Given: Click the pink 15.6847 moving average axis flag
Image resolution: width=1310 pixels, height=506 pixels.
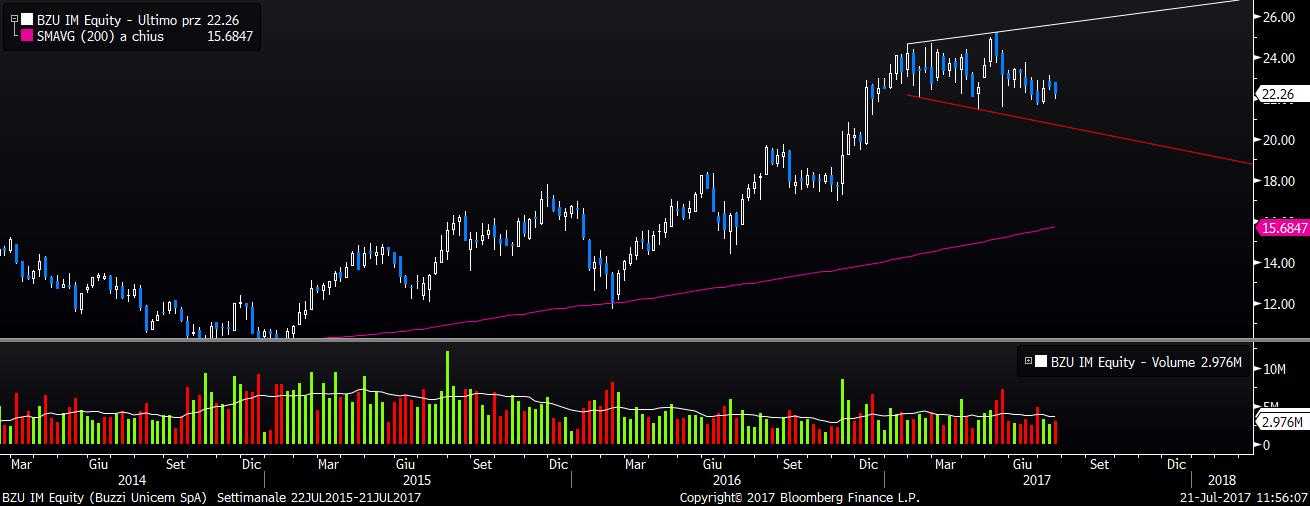Looking at the screenshot, I should pyautogui.click(x=1280, y=228).
